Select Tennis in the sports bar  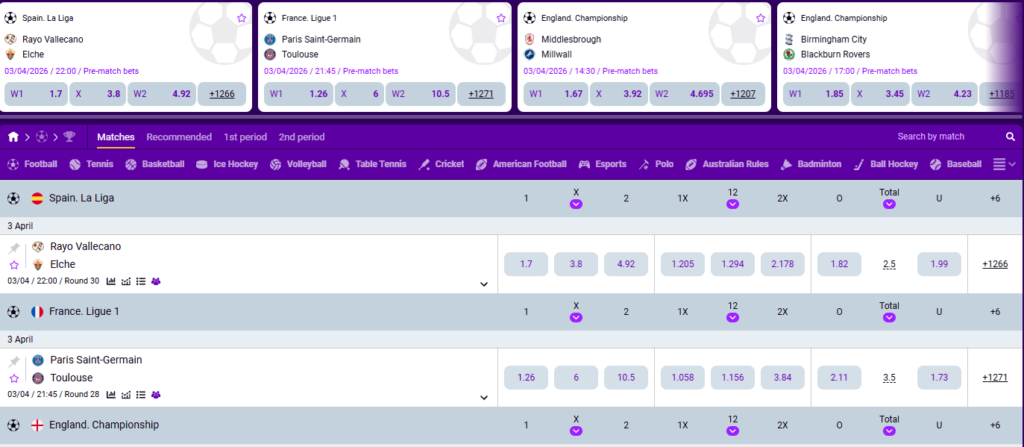click(91, 164)
